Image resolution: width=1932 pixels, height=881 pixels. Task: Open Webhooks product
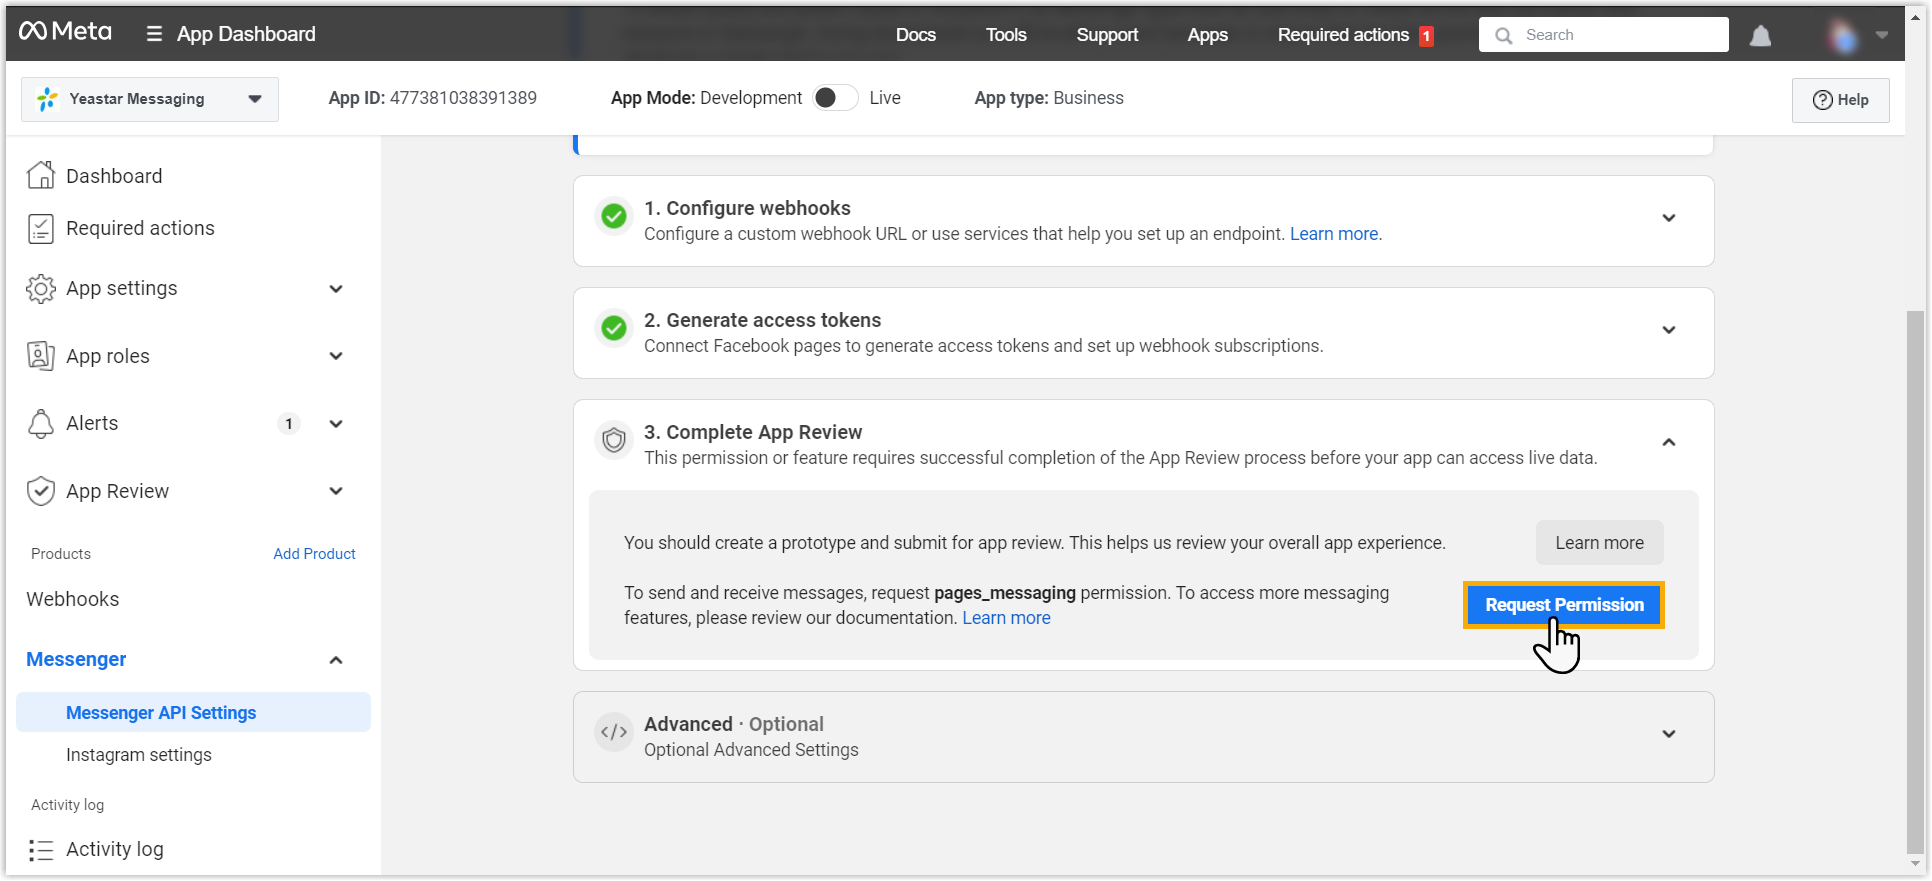(73, 599)
